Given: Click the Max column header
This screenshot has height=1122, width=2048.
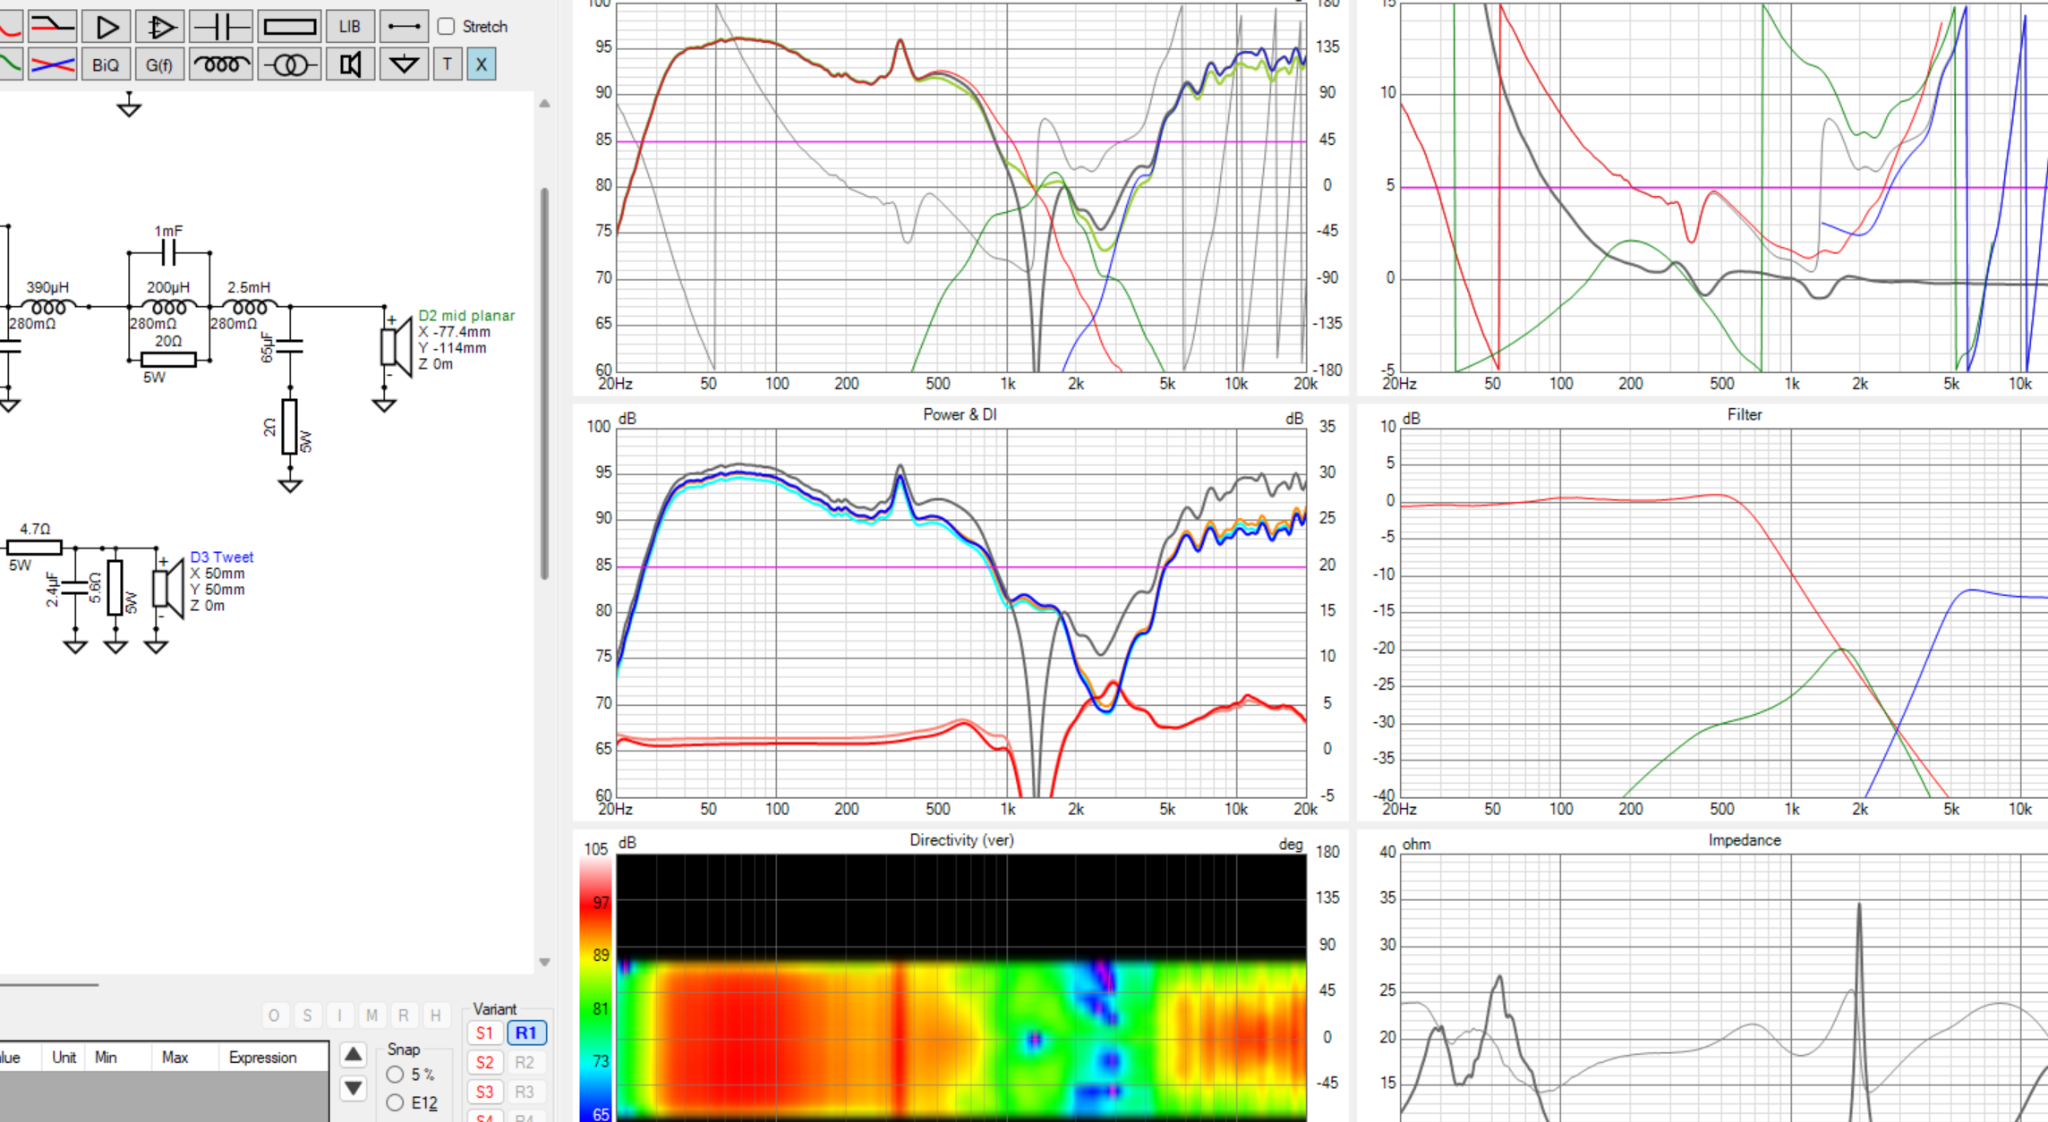Looking at the screenshot, I should [176, 1057].
